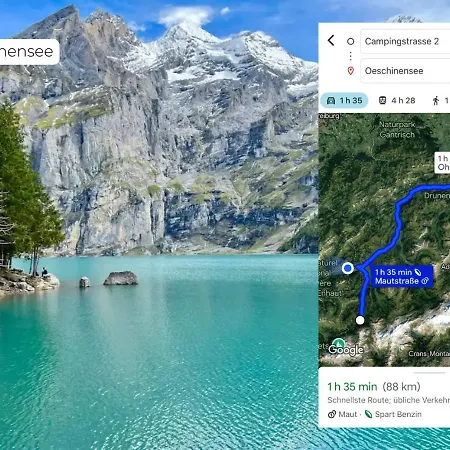
Task: Click the red destination pin icon
Action: point(350,71)
